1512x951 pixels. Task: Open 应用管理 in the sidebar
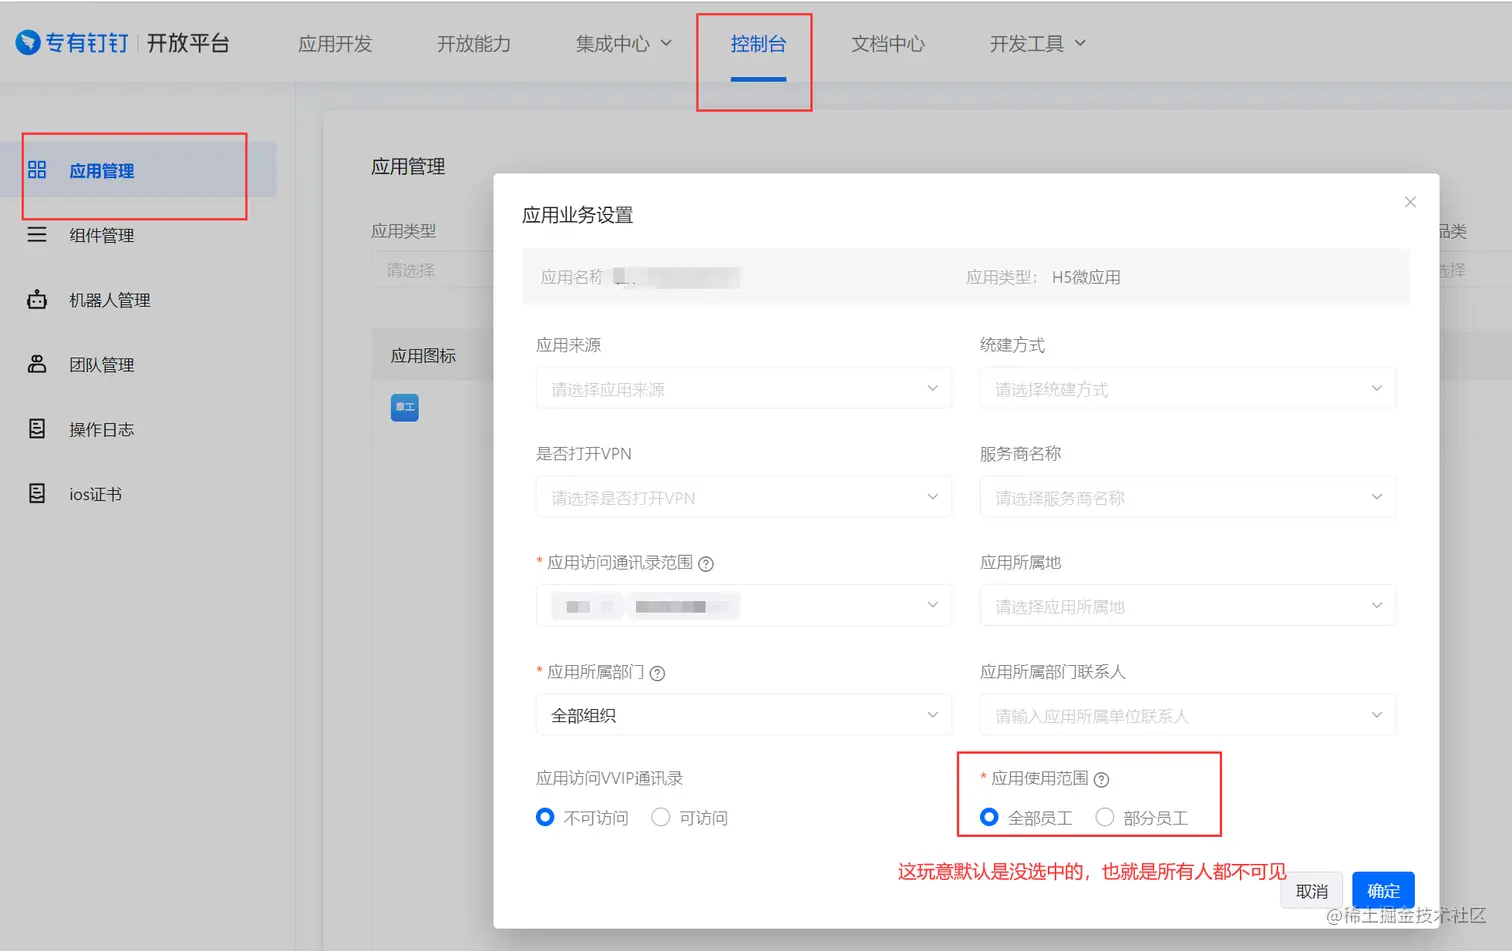point(138,170)
